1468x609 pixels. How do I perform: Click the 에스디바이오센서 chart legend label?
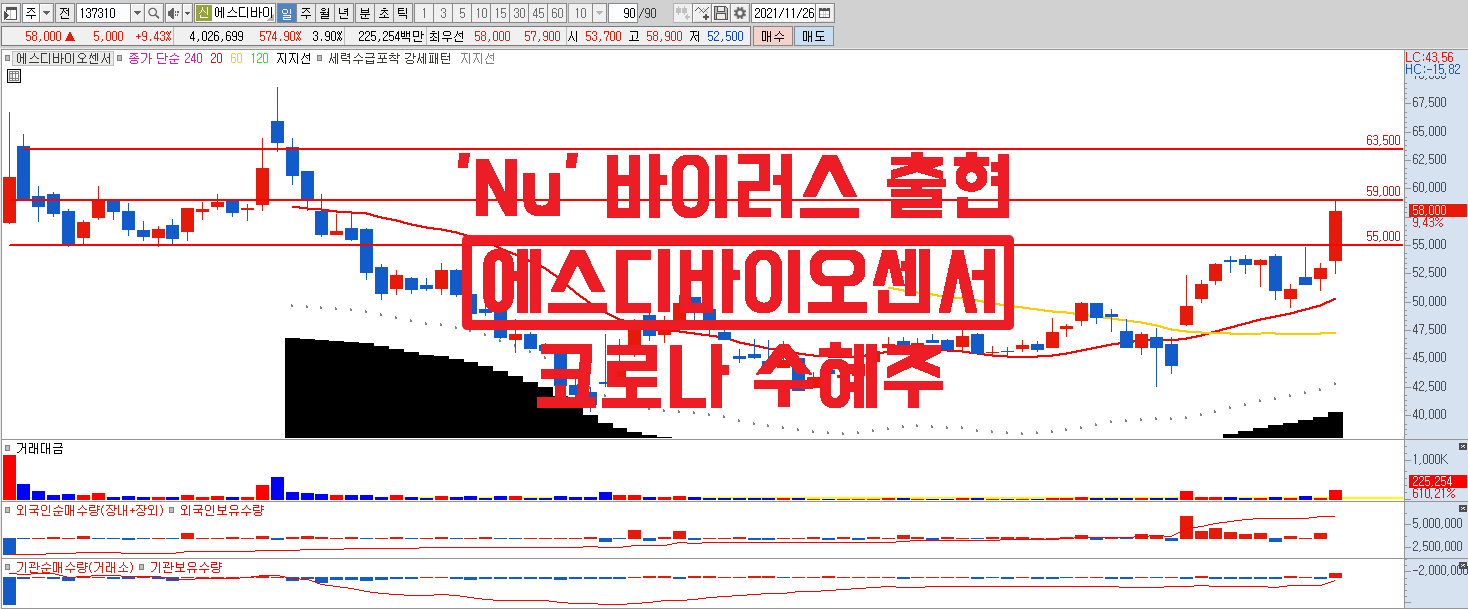click(x=63, y=58)
